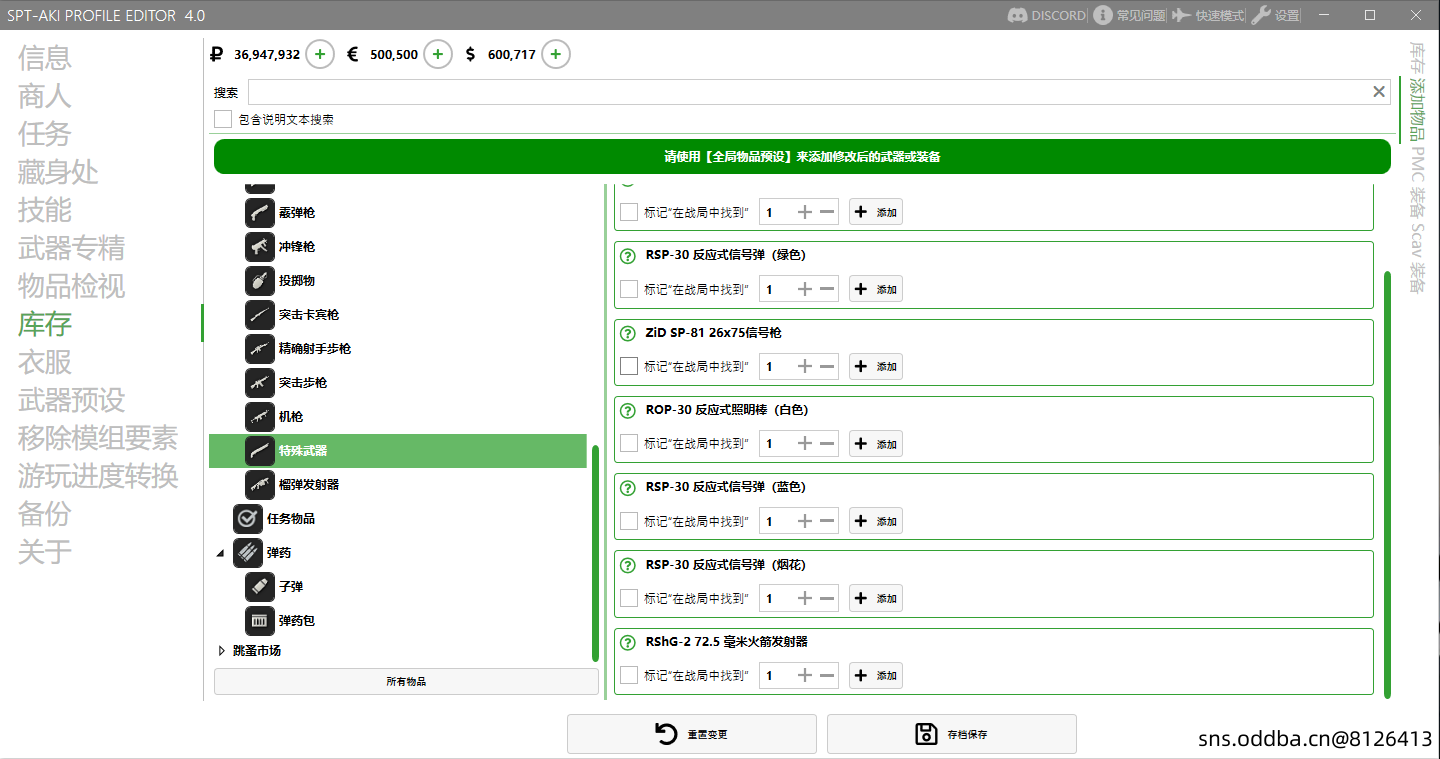Click the 重置变更 reset changes button
The width and height of the screenshot is (1440, 759).
coord(691,734)
